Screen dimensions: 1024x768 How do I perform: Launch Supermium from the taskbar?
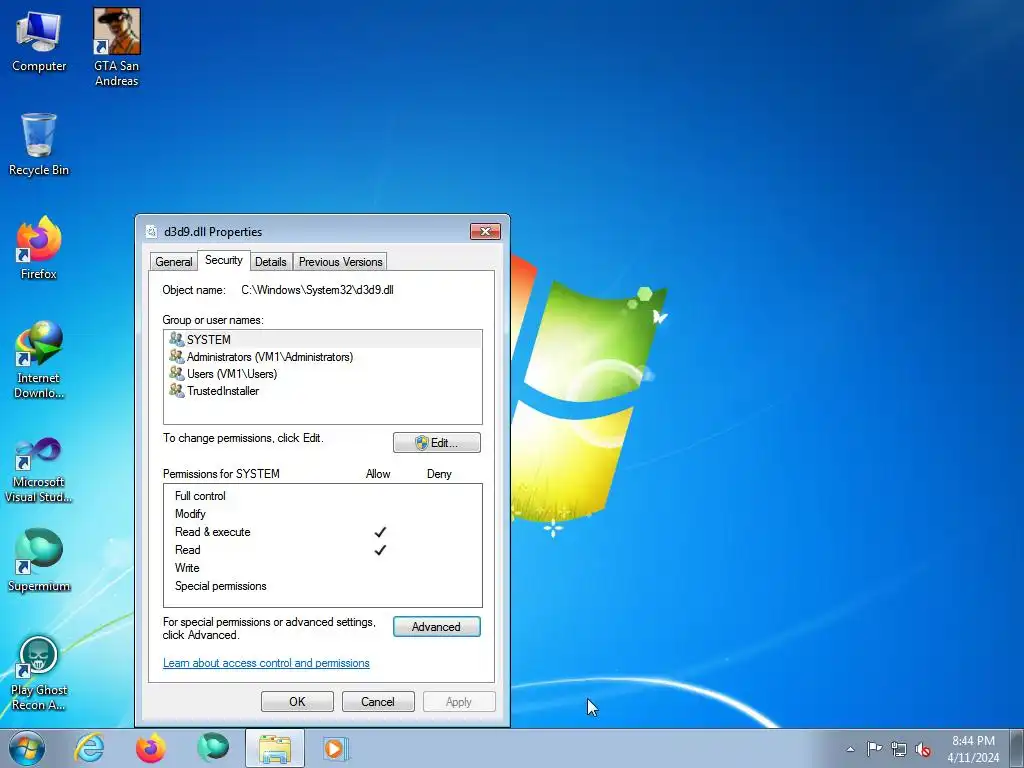click(x=213, y=748)
